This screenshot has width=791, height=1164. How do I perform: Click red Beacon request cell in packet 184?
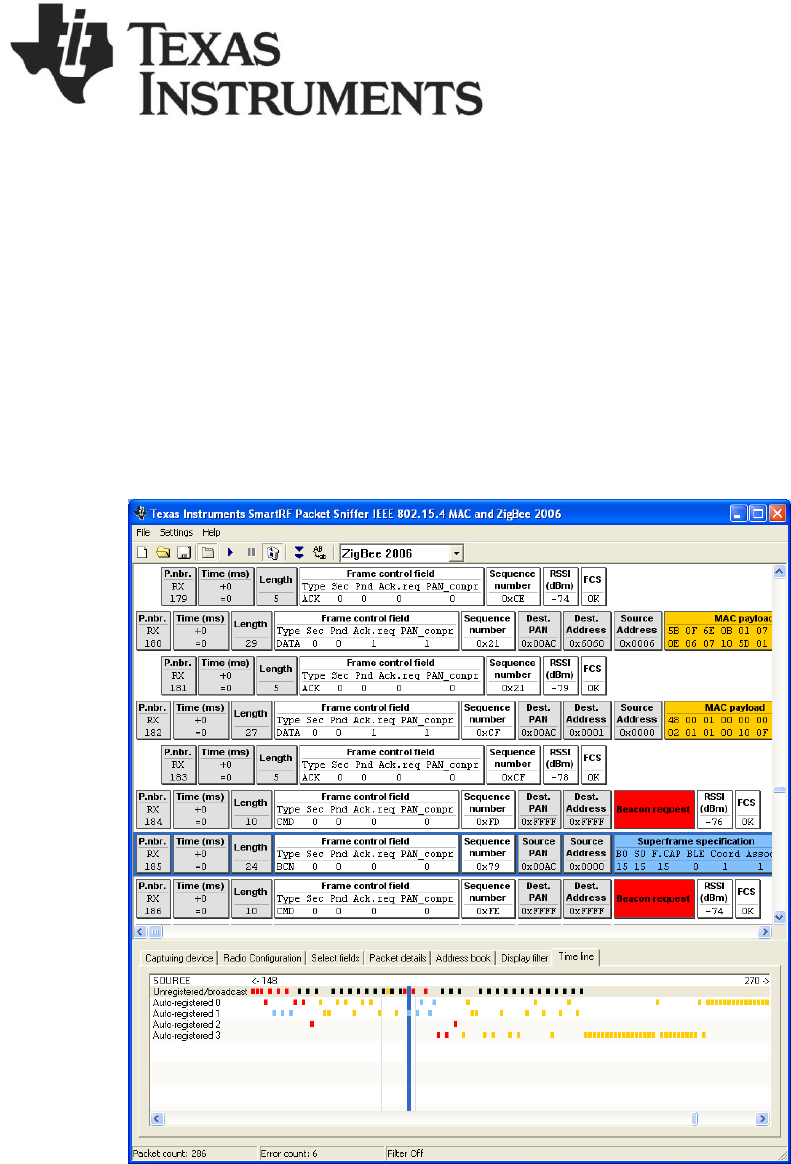(654, 809)
